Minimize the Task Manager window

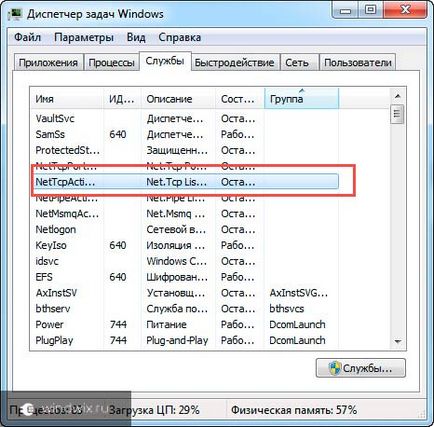346,11
